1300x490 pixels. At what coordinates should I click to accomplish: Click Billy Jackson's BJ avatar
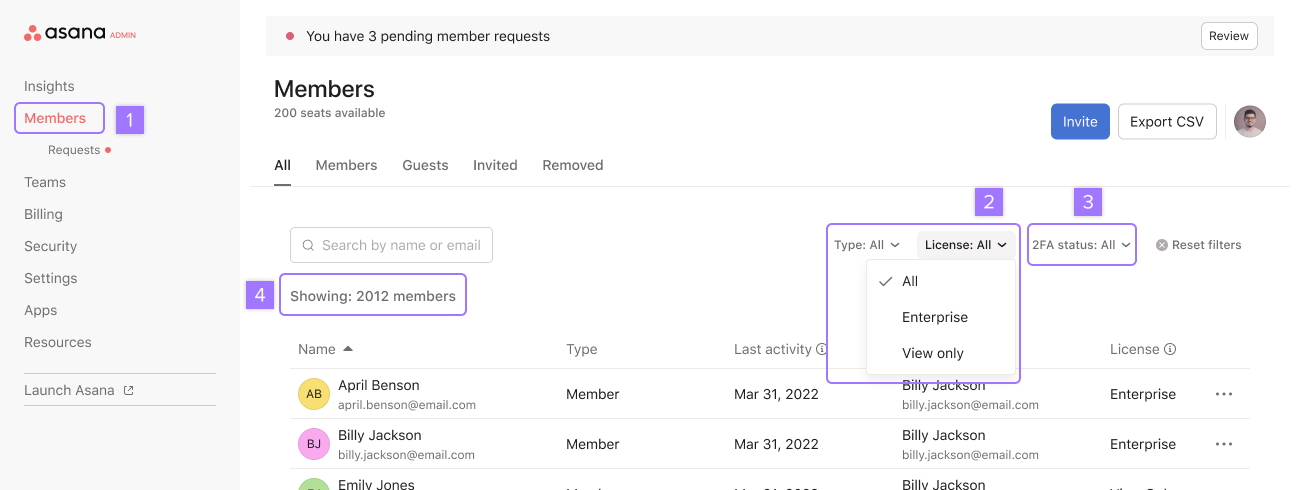click(314, 444)
